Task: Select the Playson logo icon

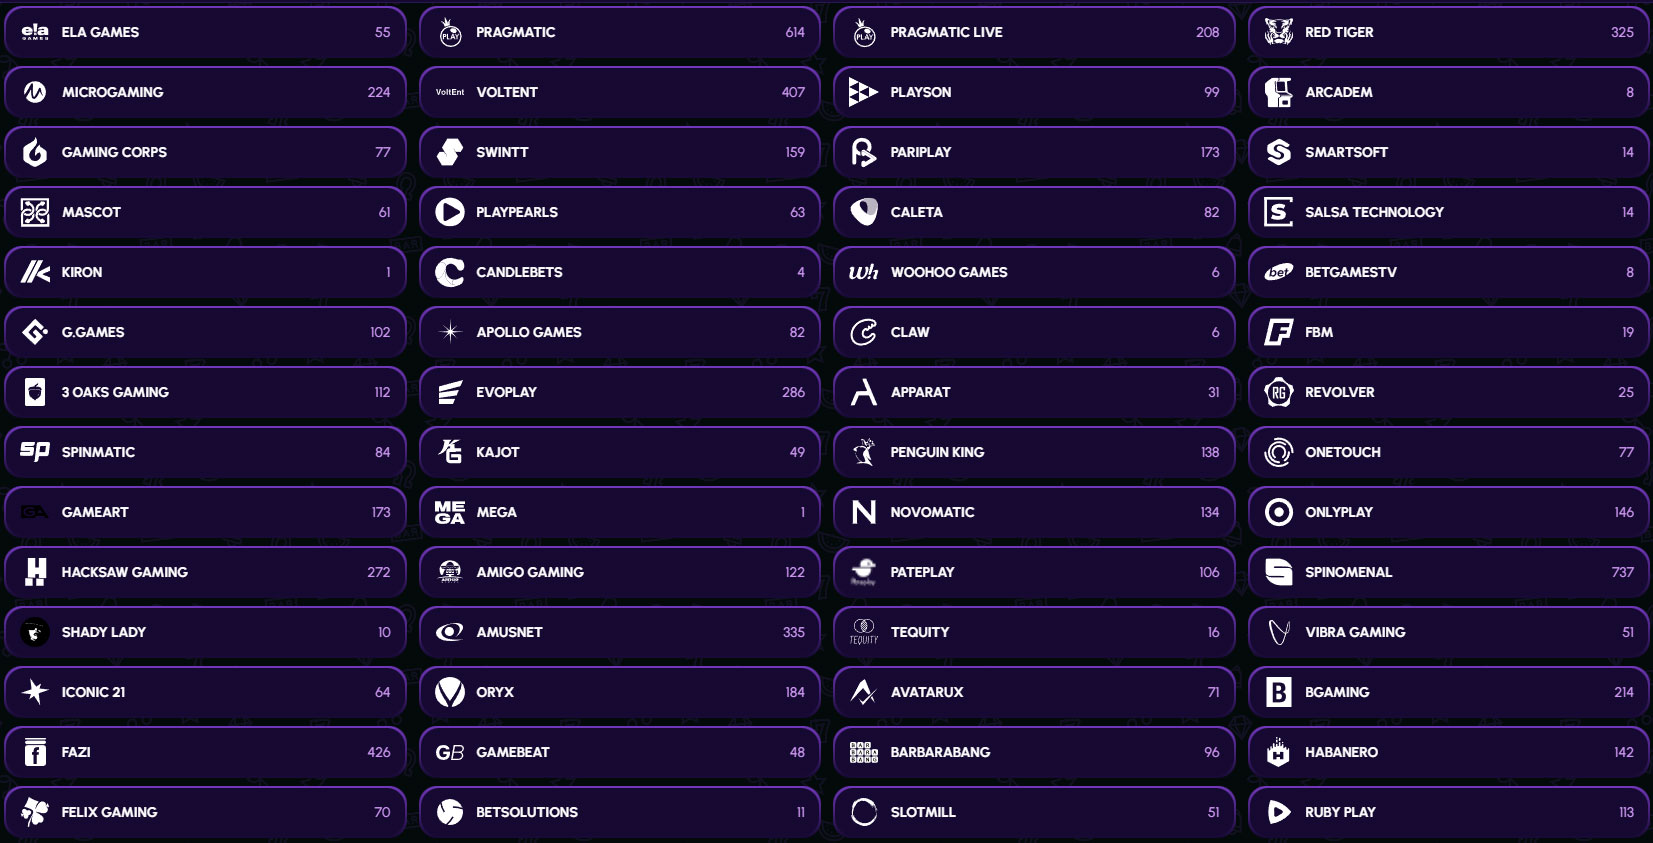Action: click(x=864, y=92)
